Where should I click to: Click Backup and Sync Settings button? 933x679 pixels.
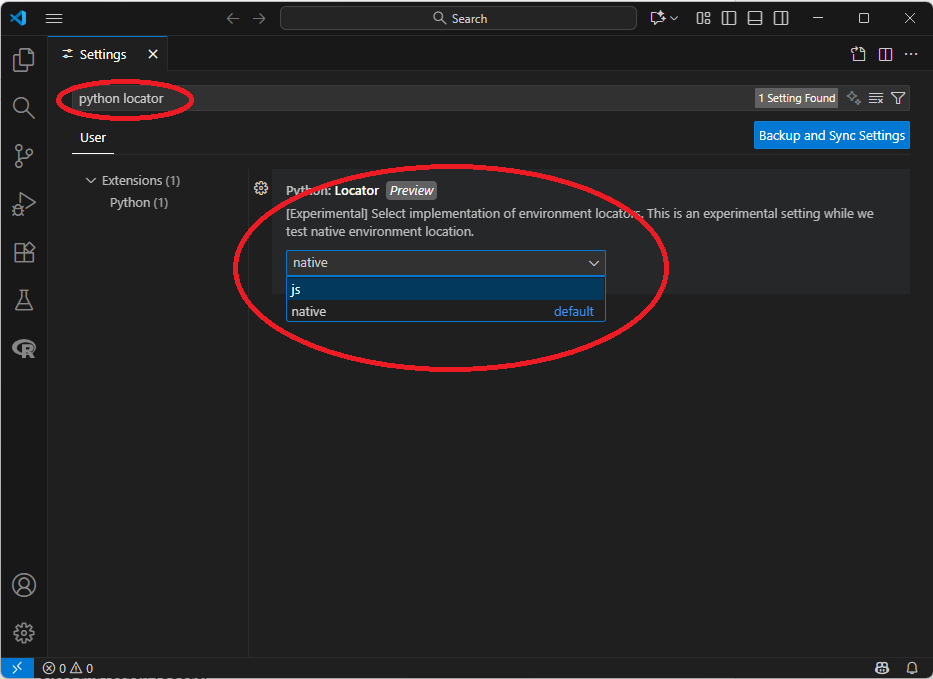831,135
